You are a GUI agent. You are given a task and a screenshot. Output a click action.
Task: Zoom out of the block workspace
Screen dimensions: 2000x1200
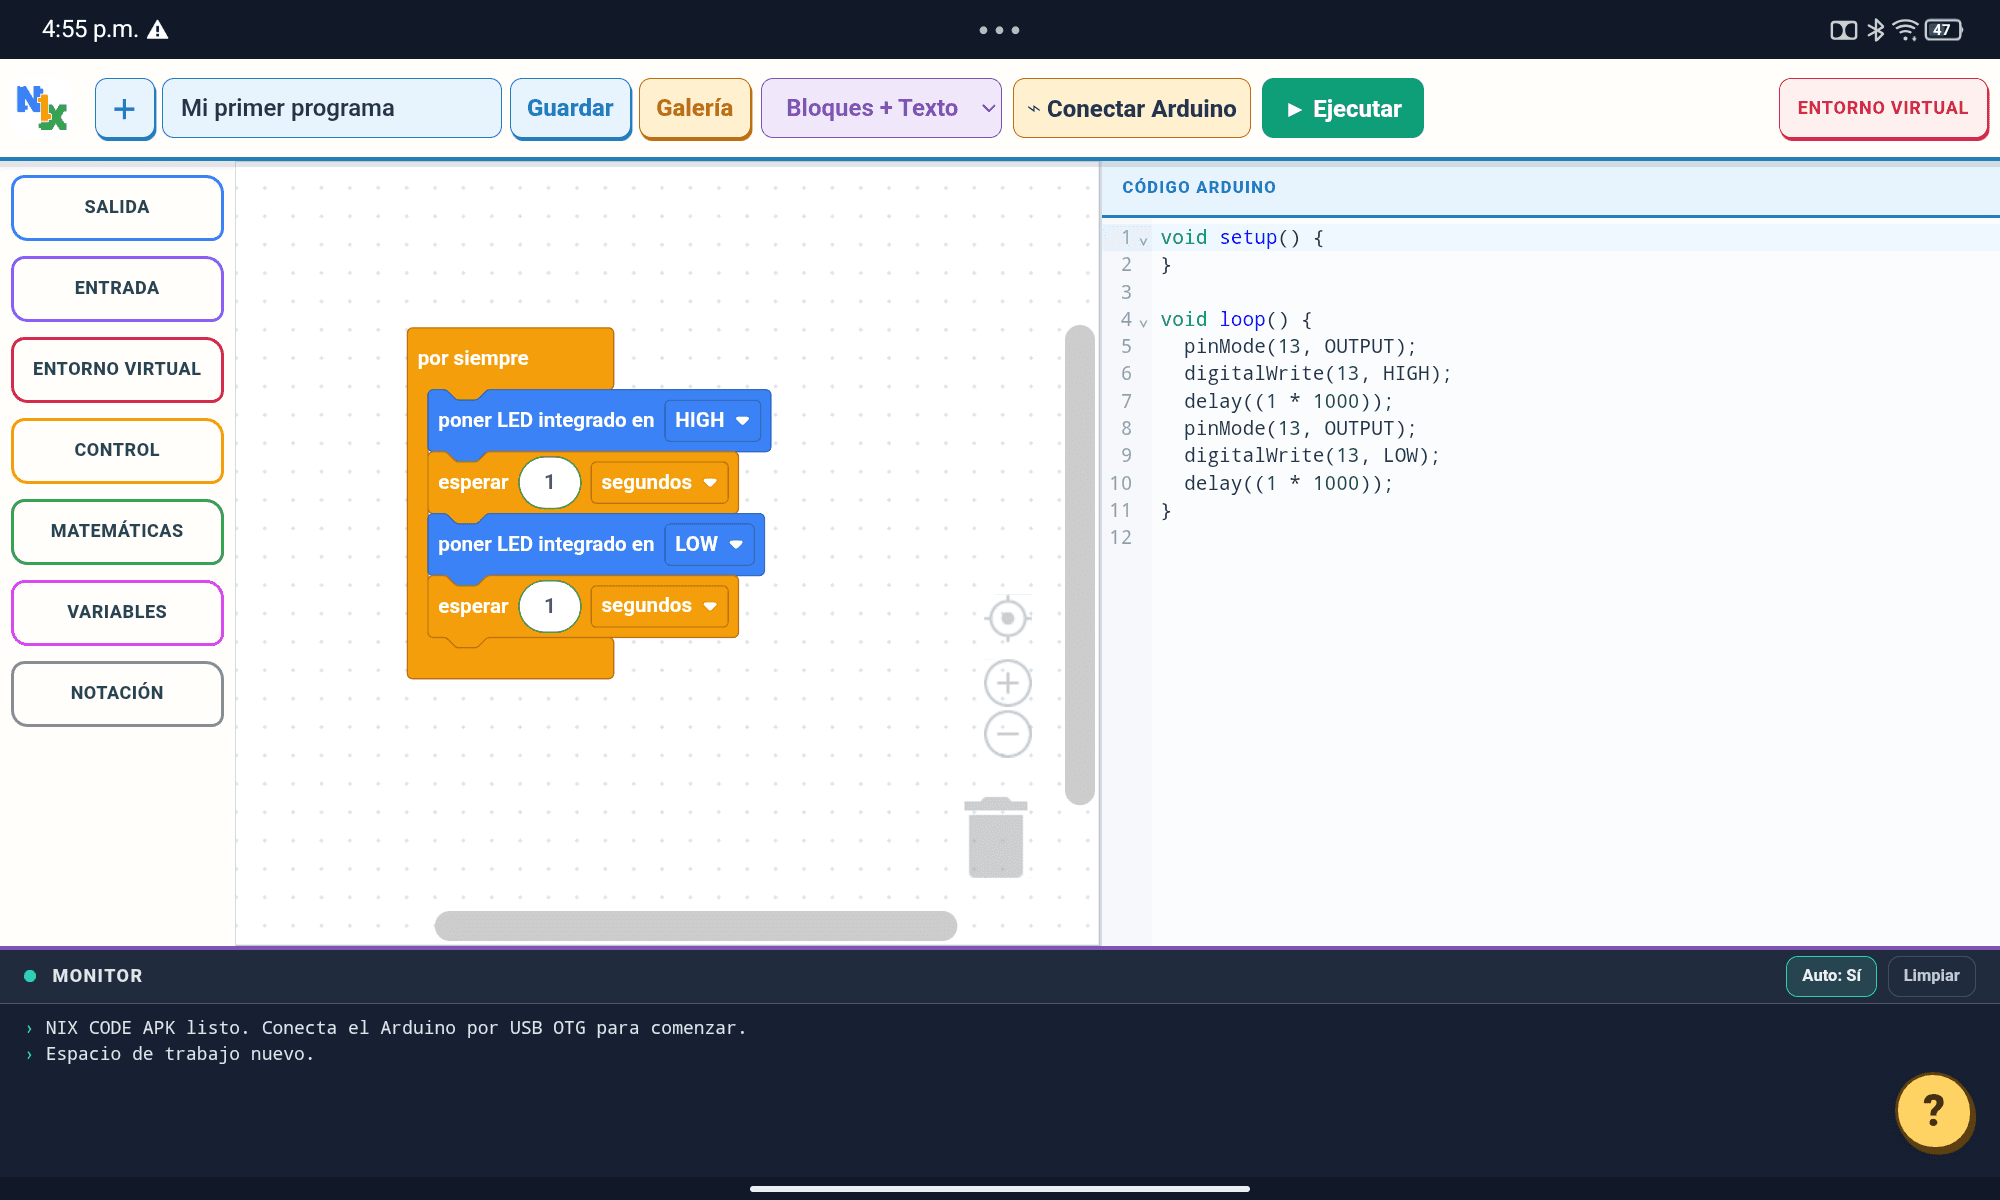pos(1008,734)
